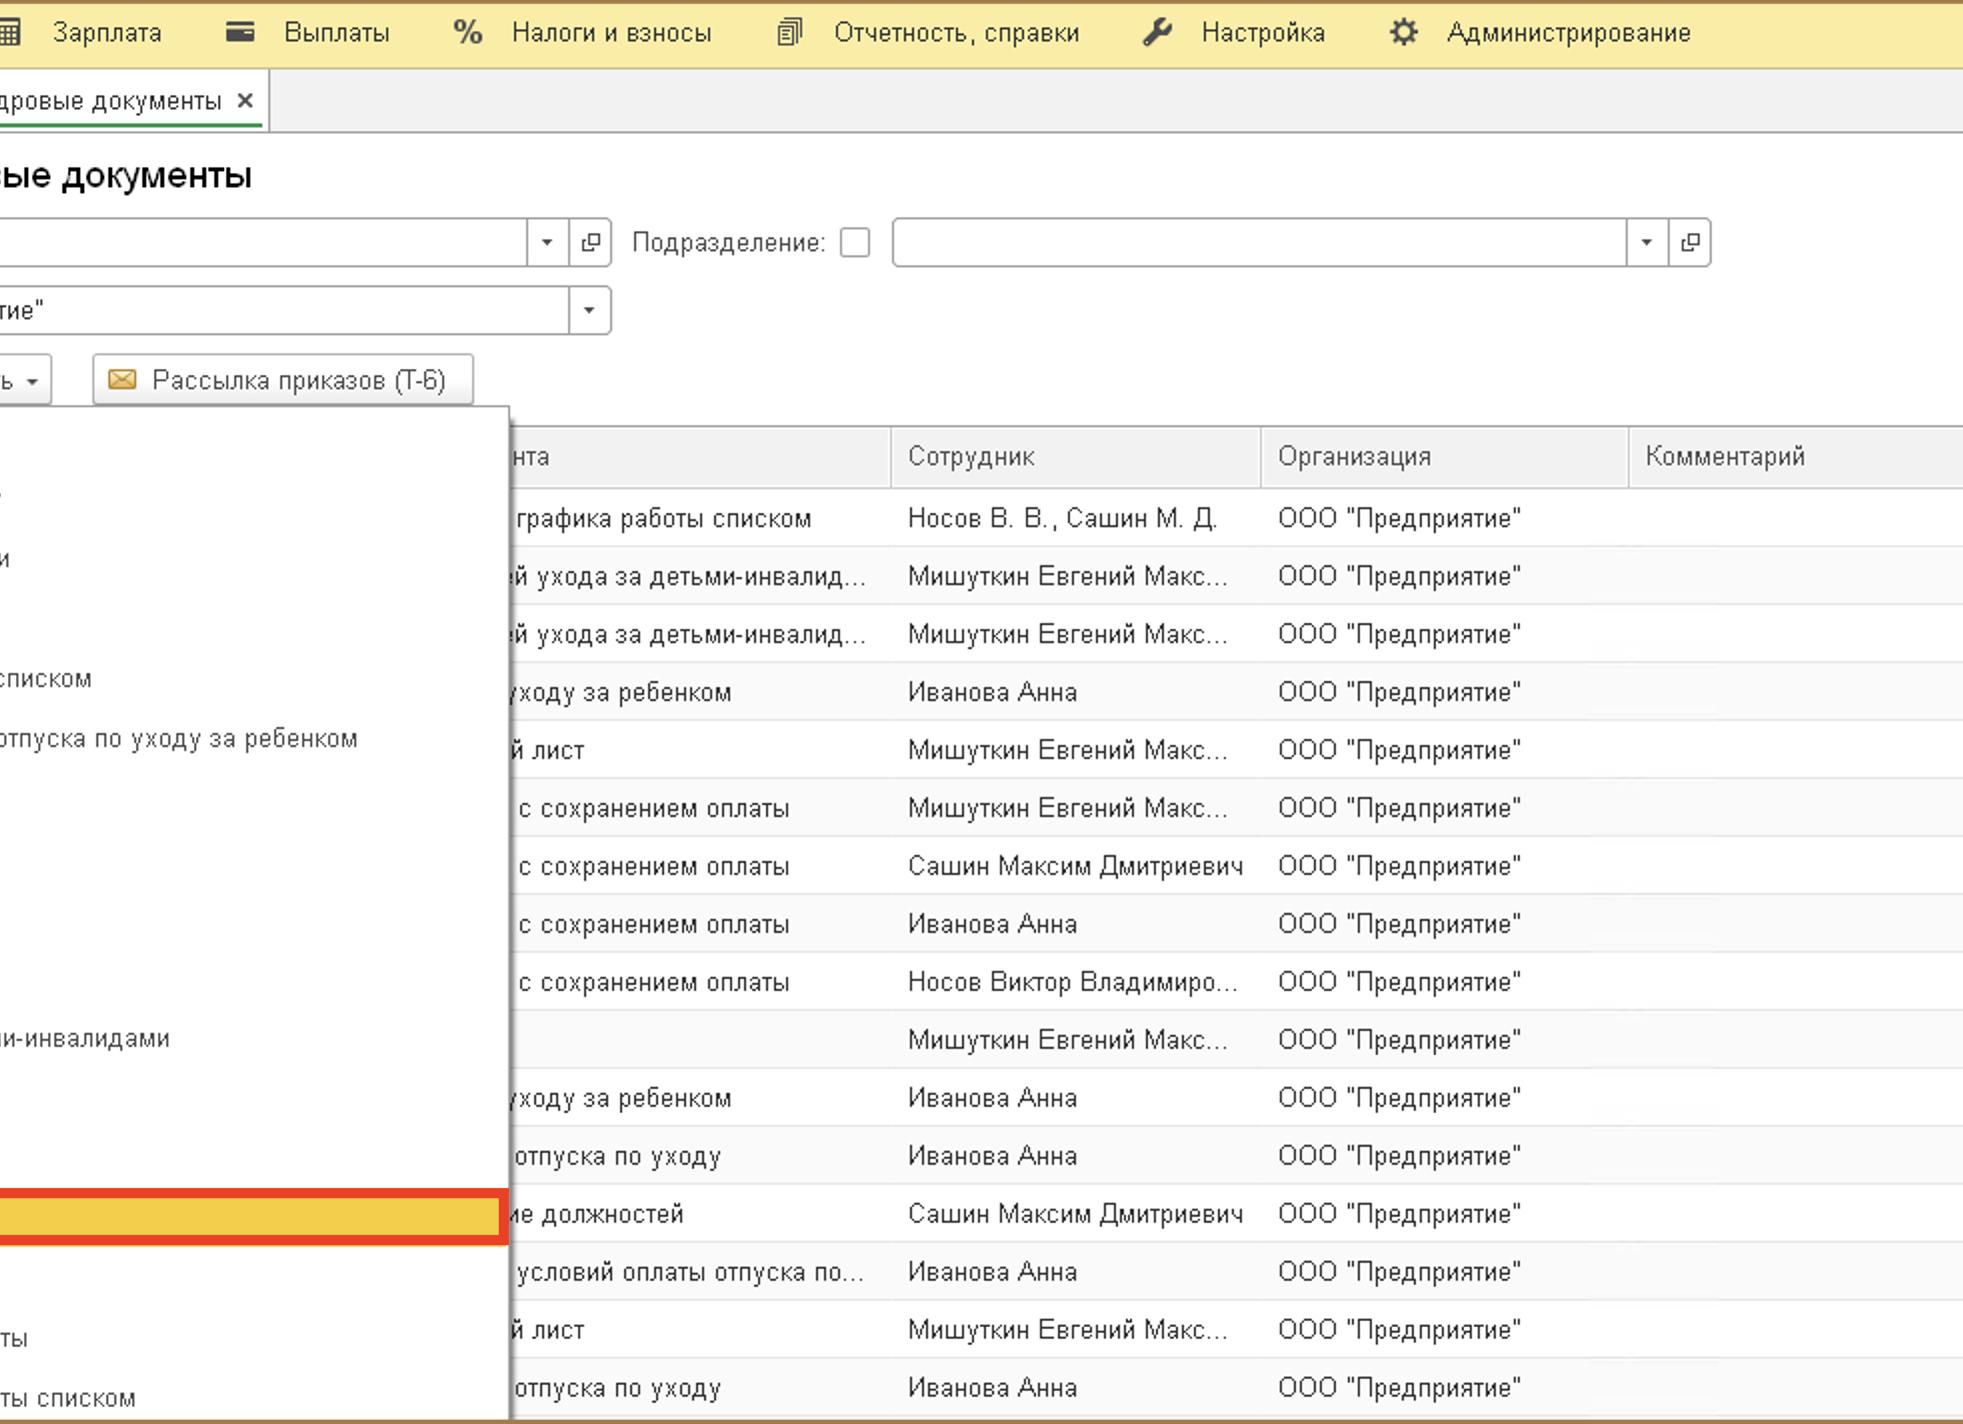Open the create dropdown button arrow

pyautogui.click(x=32, y=381)
